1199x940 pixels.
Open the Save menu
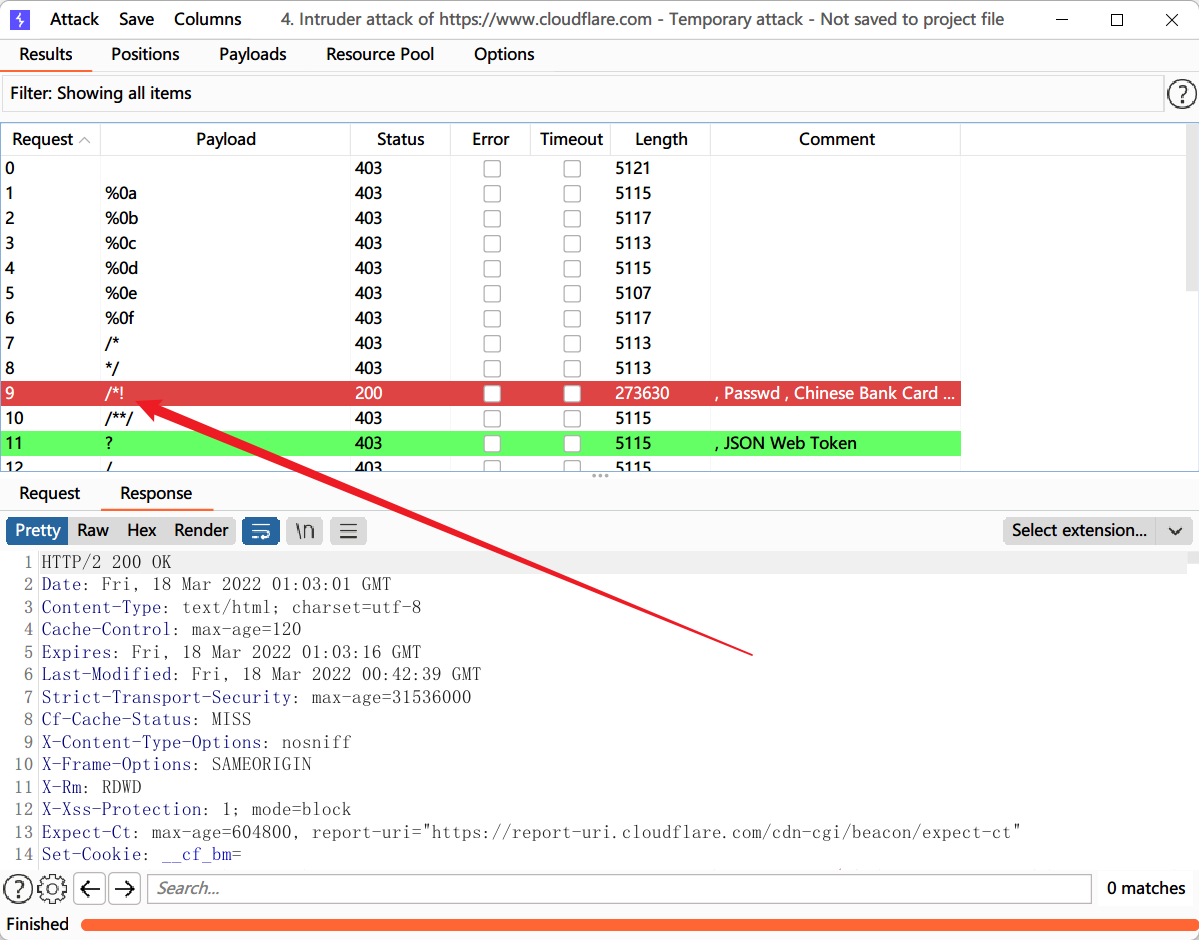tap(136, 20)
